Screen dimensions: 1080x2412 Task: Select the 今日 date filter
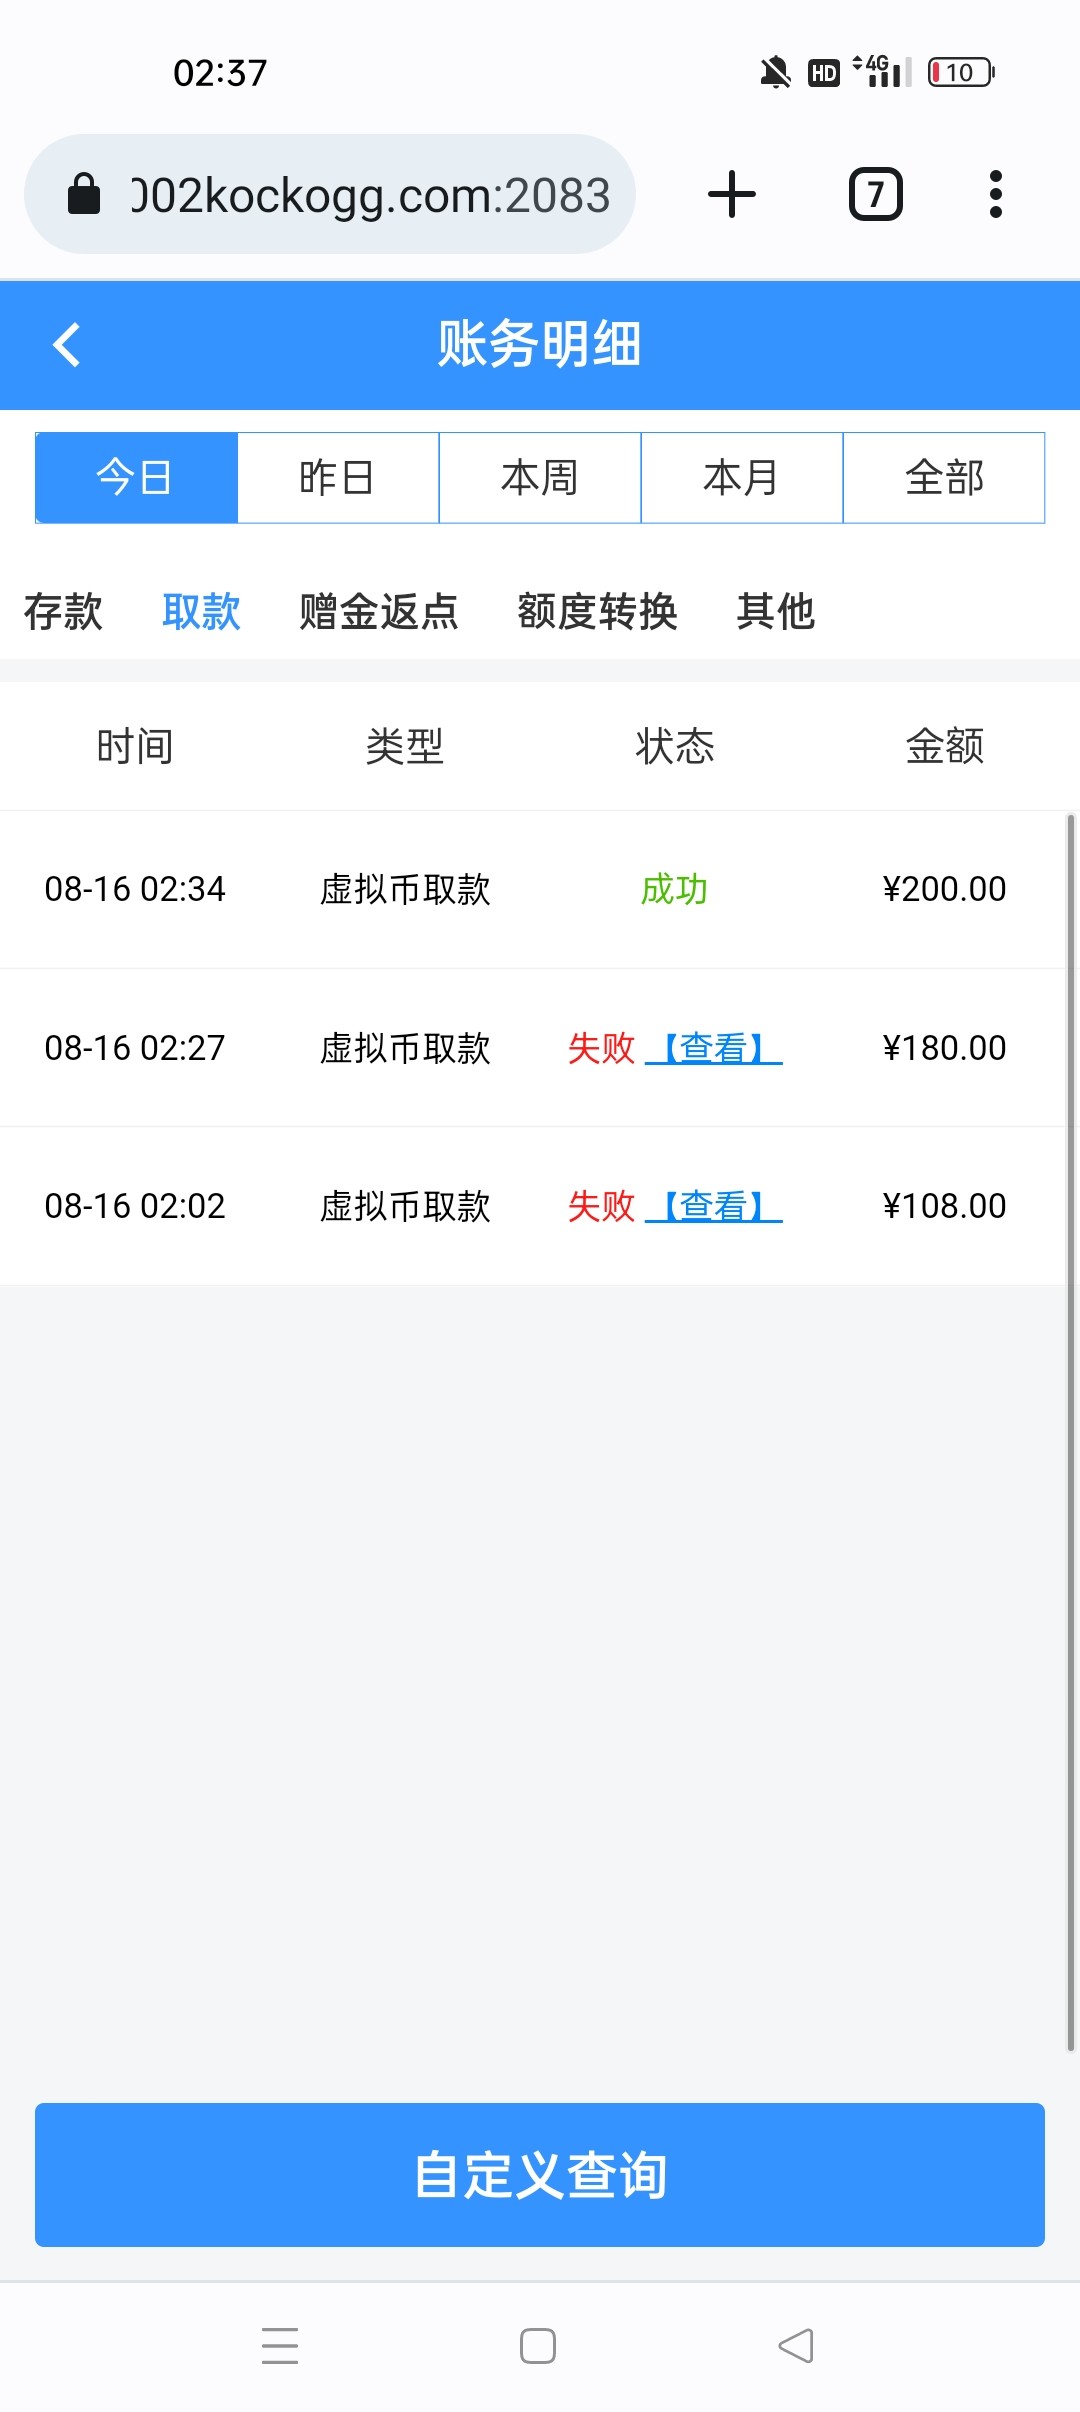(x=136, y=478)
